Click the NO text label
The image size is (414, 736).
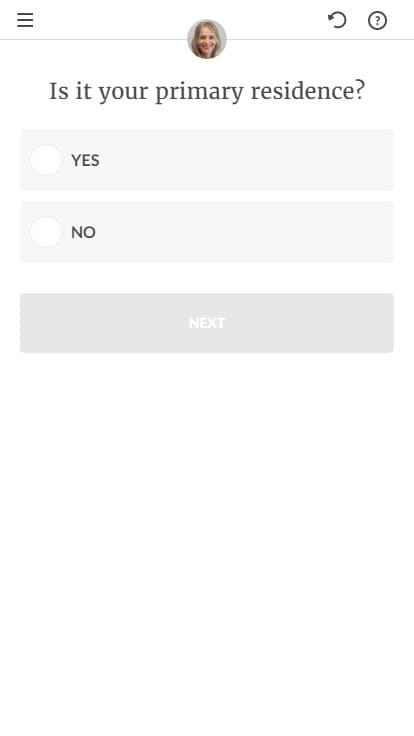(x=84, y=232)
